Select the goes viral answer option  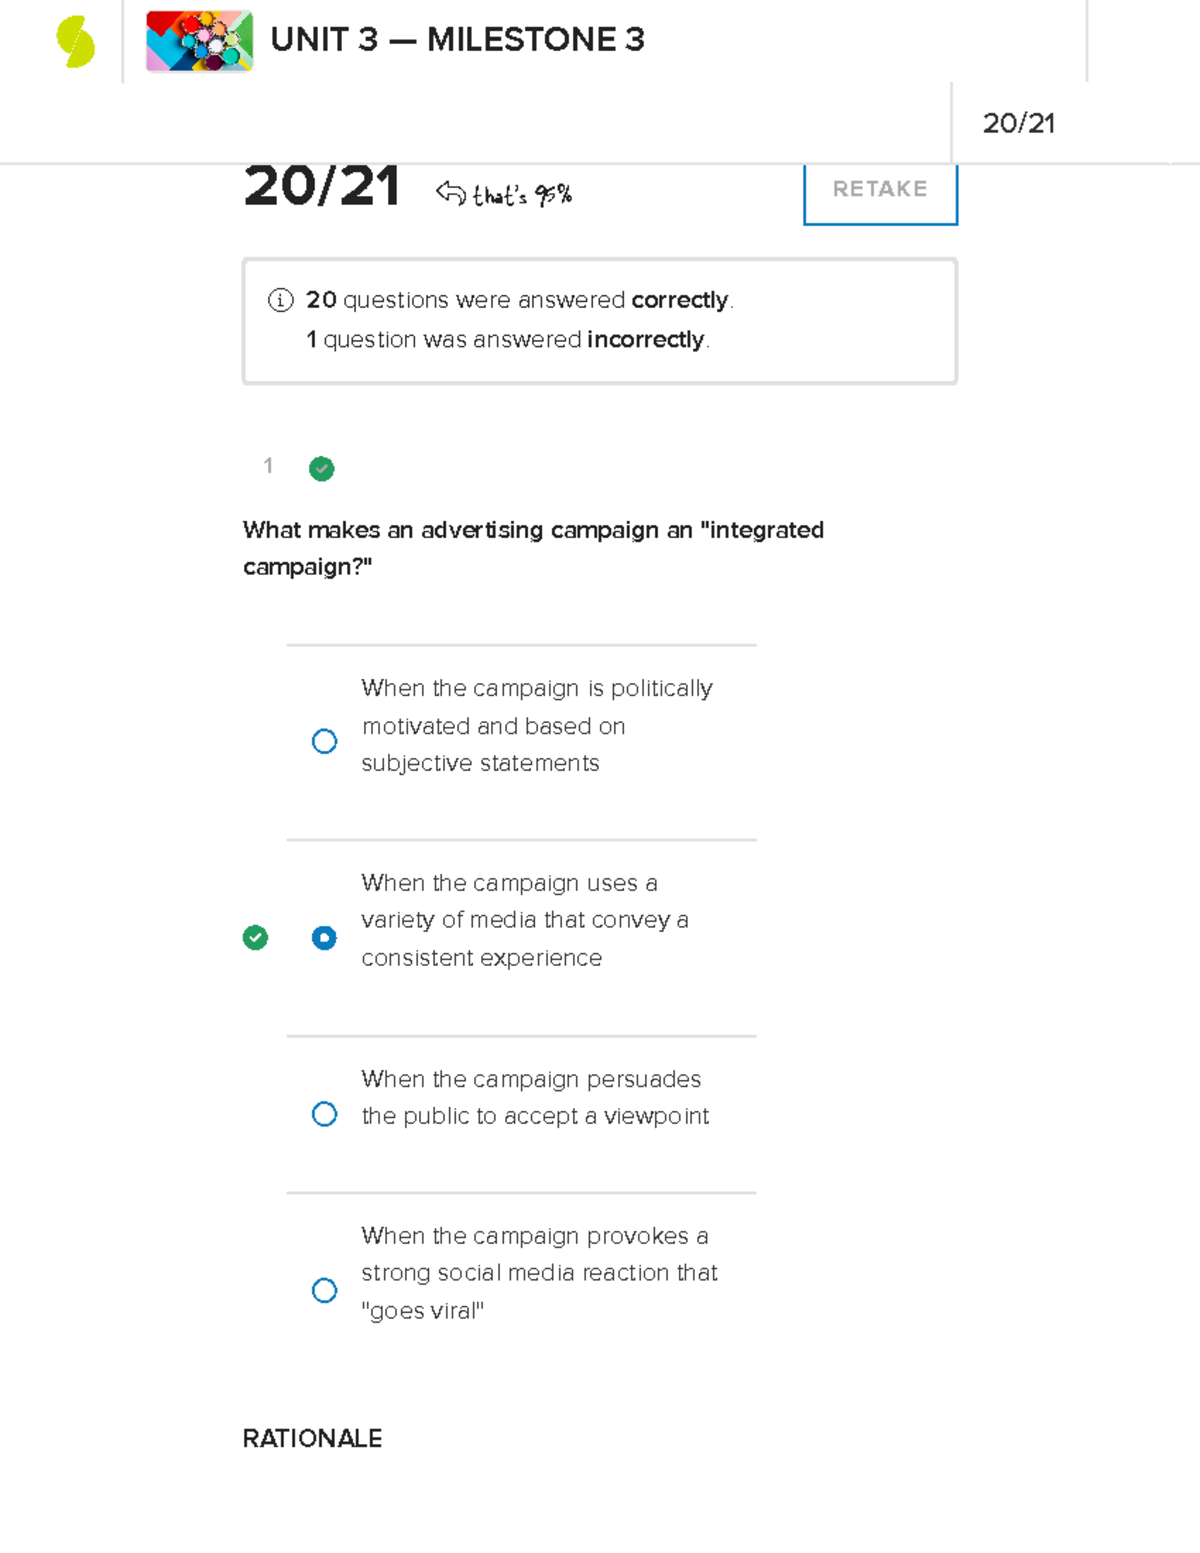(x=324, y=1291)
